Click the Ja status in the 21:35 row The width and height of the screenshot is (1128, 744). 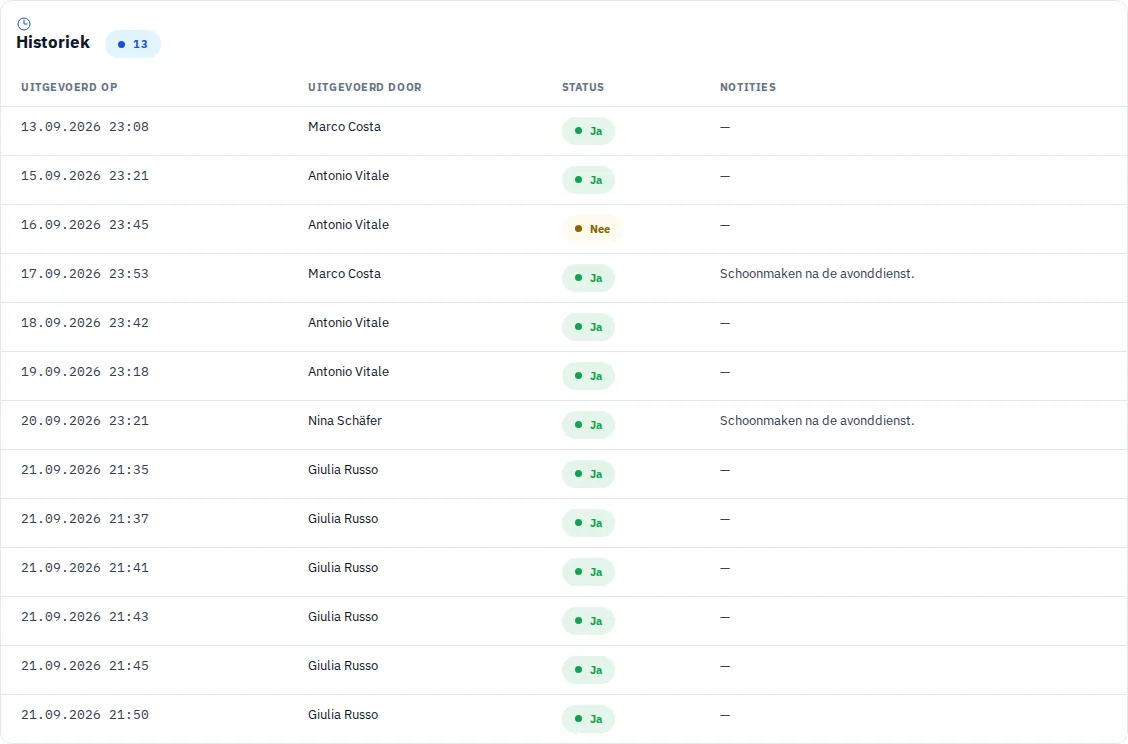(x=588, y=473)
